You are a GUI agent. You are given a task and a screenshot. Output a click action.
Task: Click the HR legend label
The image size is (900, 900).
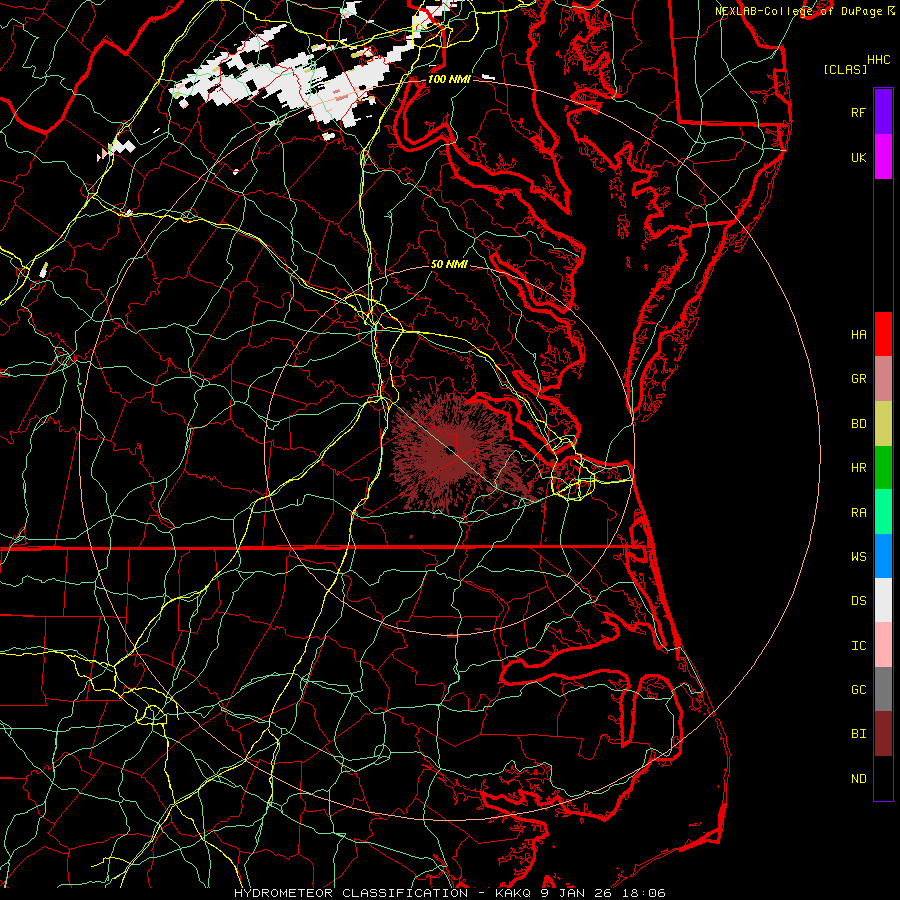point(858,468)
